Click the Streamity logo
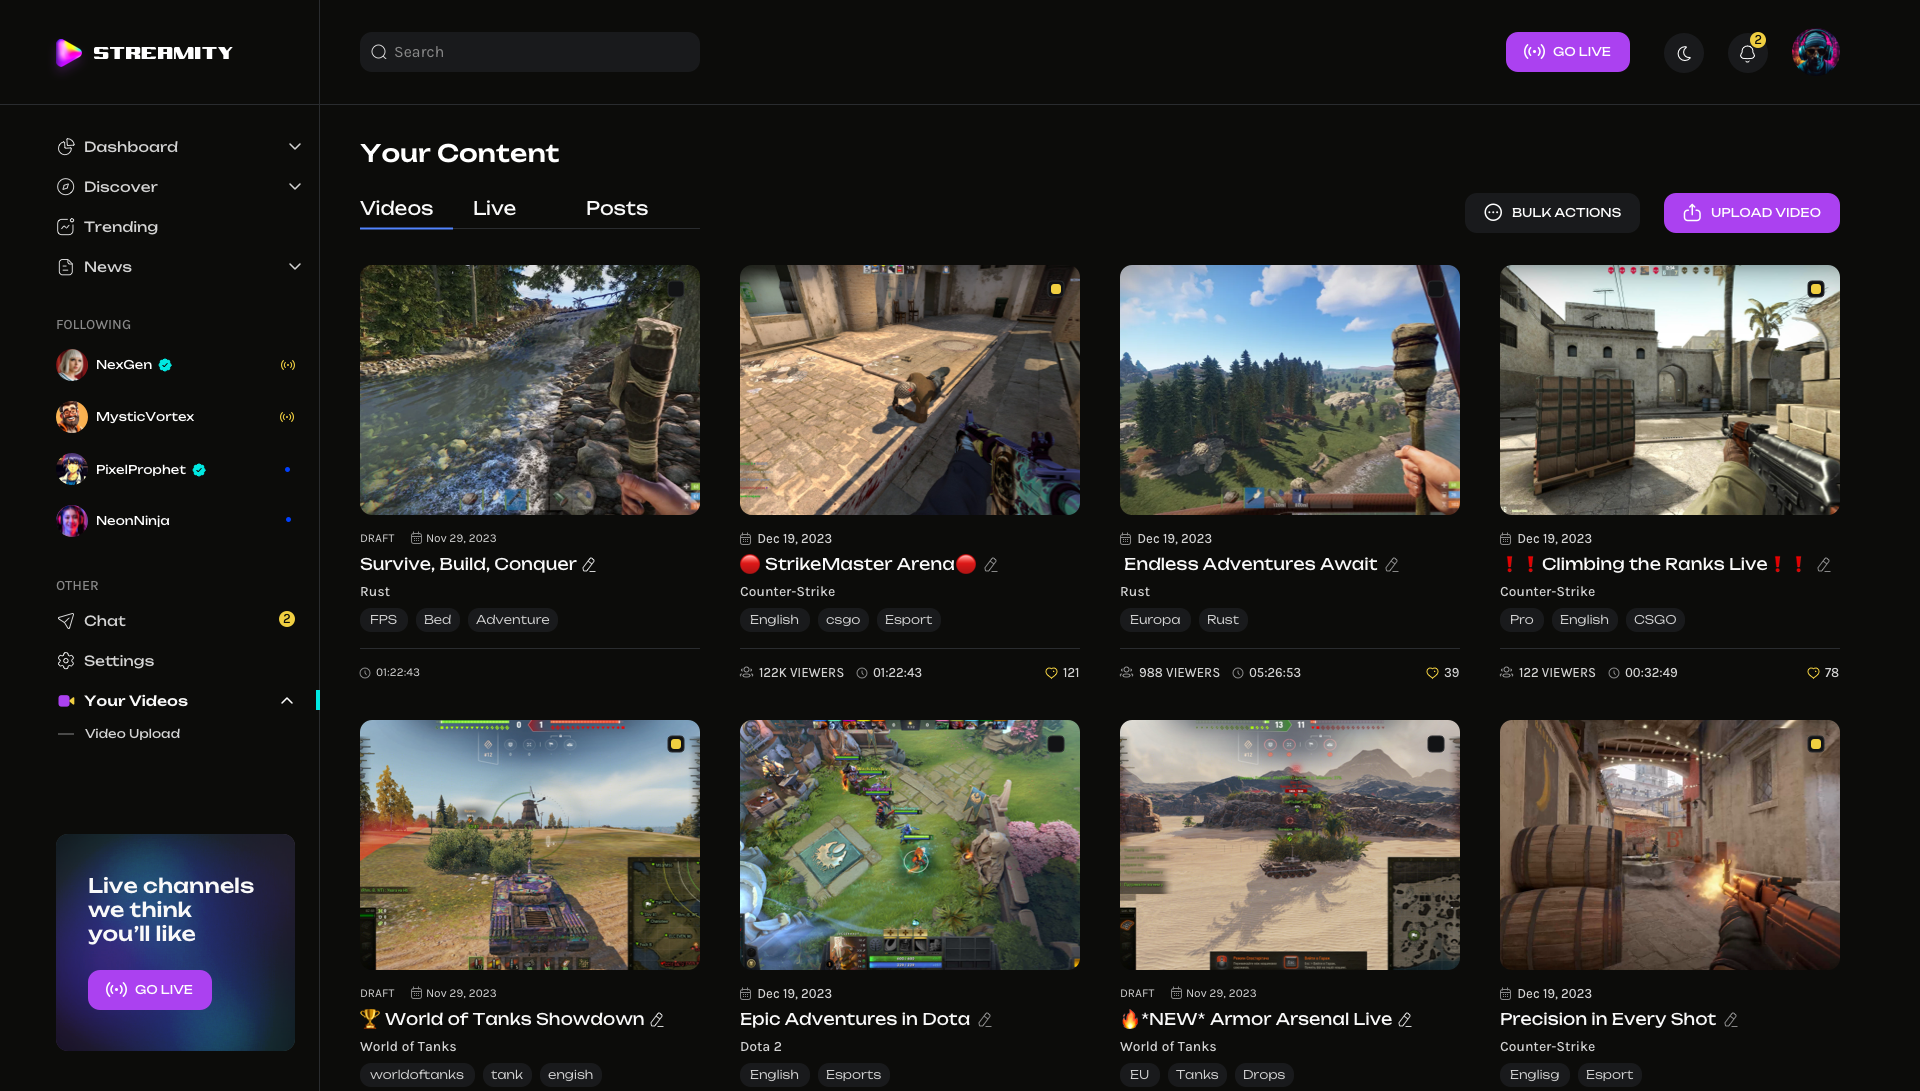Image resolution: width=1920 pixels, height=1091 pixels. point(143,53)
